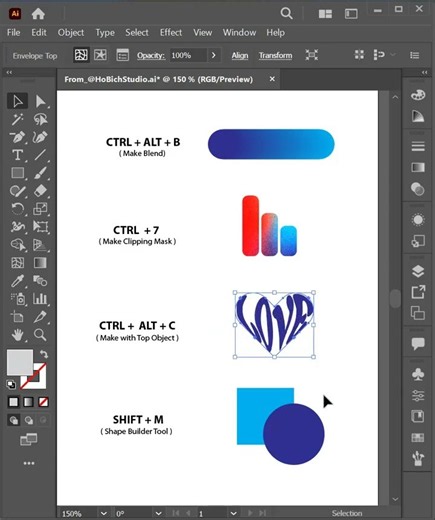Select the Selection tool arrow
Image resolution: width=435 pixels, height=520 pixels.
17,101
